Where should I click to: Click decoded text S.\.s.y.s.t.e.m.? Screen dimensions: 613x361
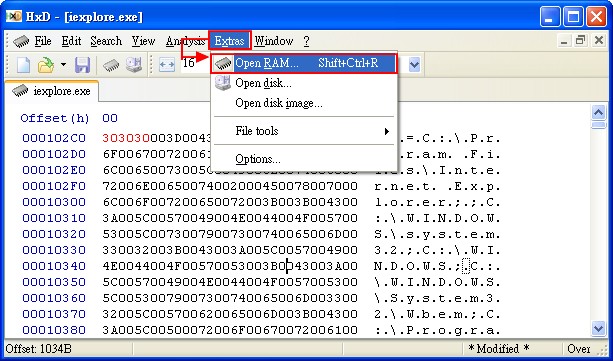click(x=437, y=235)
